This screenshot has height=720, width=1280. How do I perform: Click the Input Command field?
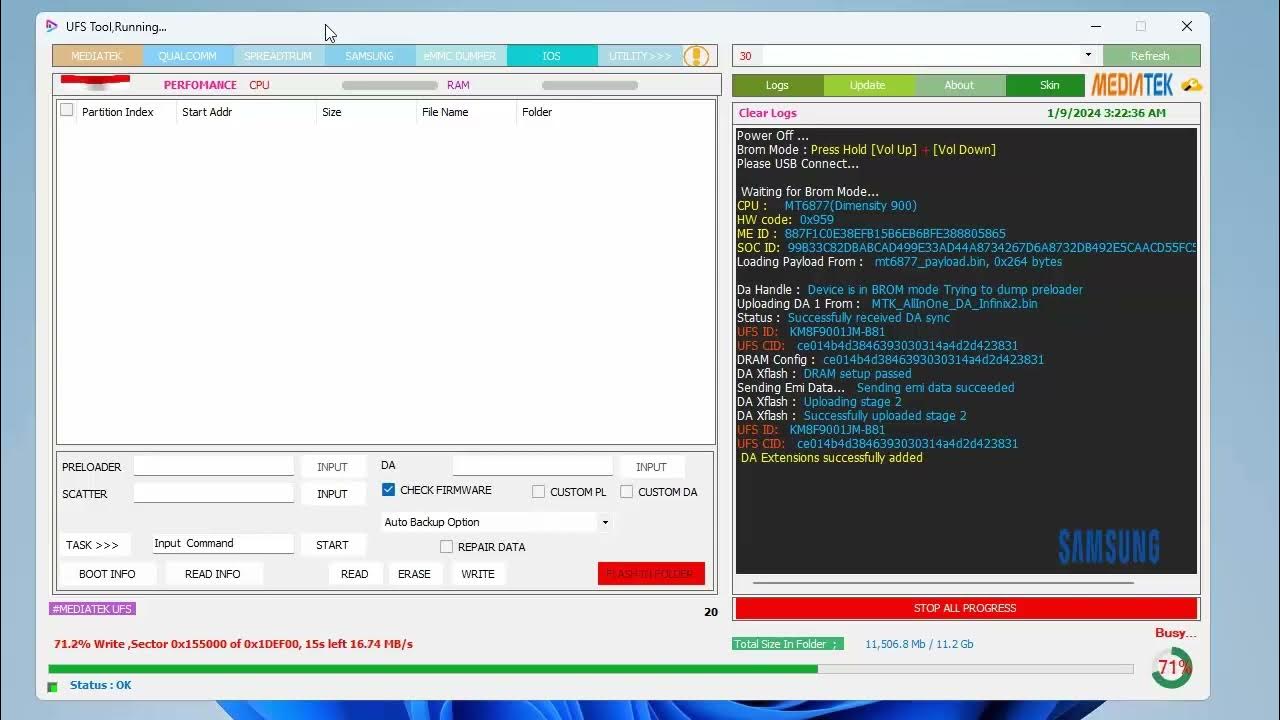coord(222,544)
